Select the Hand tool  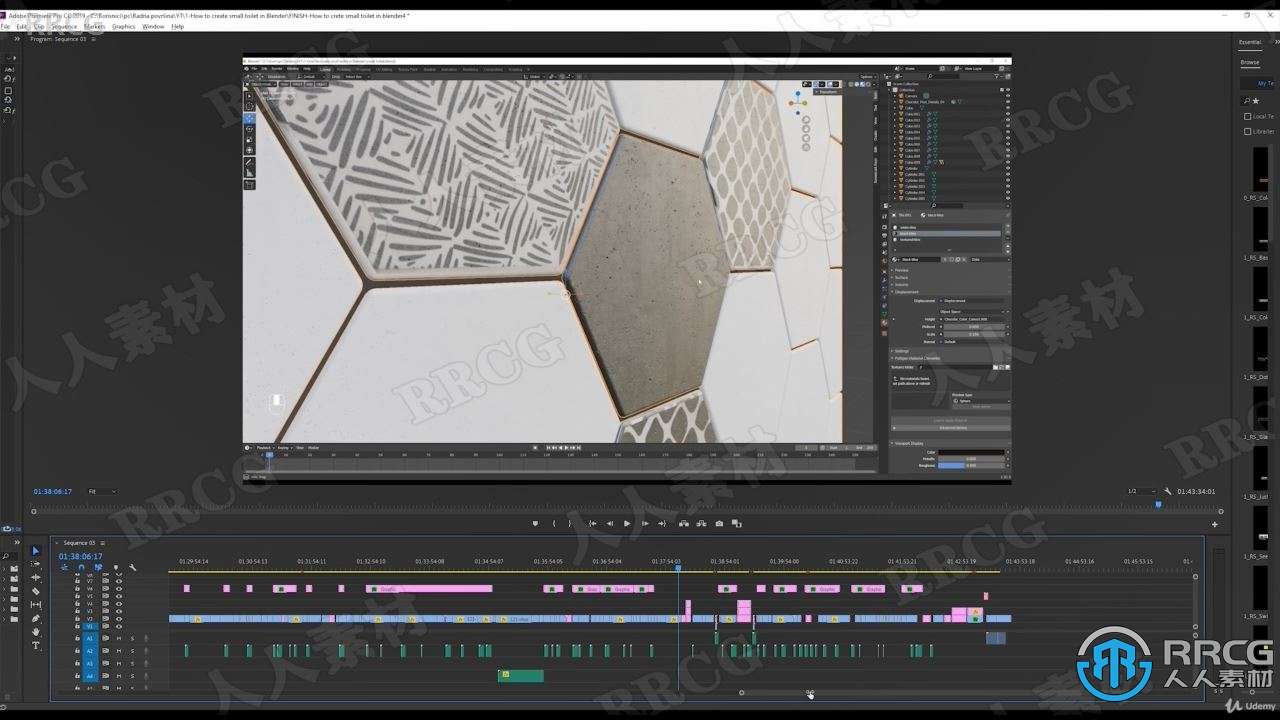(36, 632)
